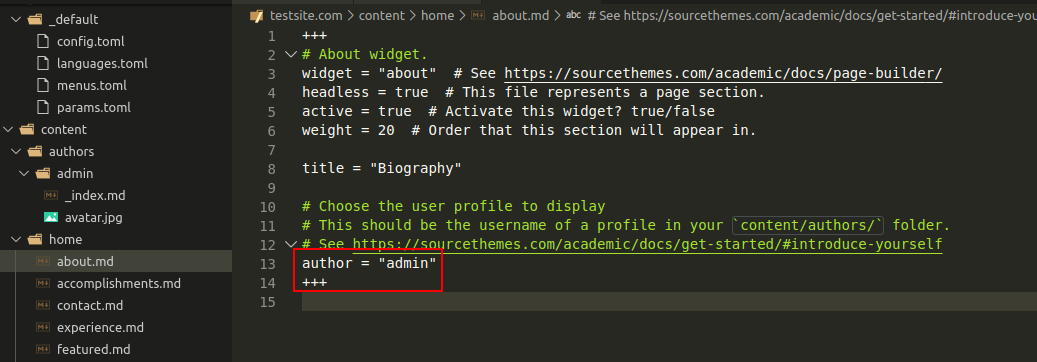Open config.toml file
Screen dimensions: 1037x362
91,42
